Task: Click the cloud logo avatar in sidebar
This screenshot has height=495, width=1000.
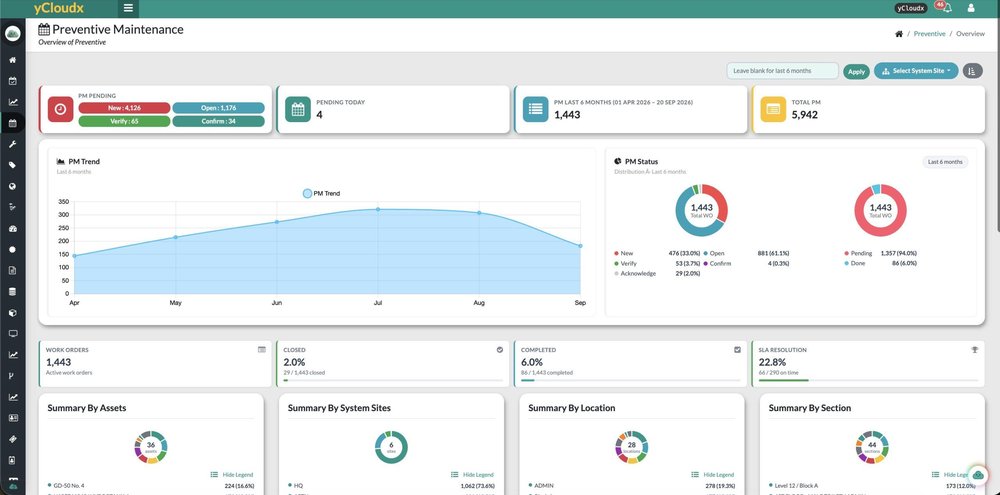Action: coord(13,34)
